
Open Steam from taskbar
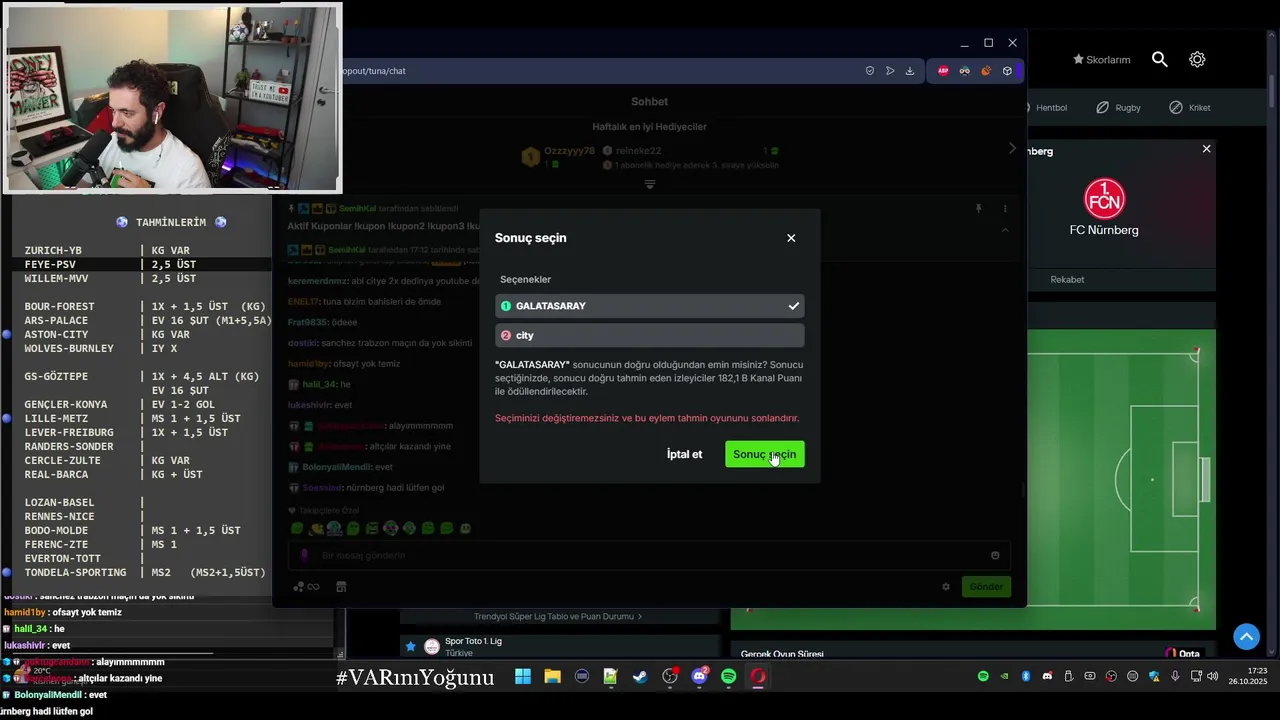pyautogui.click(x=640, y=677)
